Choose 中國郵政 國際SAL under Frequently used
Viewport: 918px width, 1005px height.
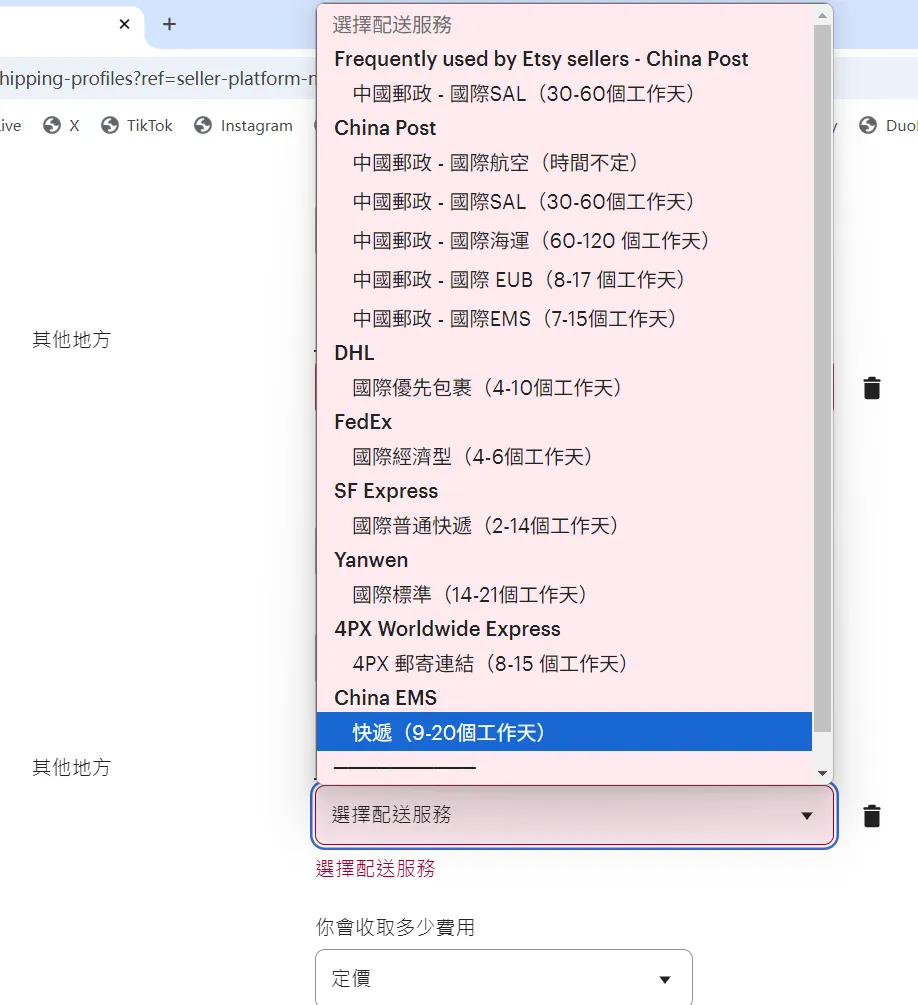point(564,94)
